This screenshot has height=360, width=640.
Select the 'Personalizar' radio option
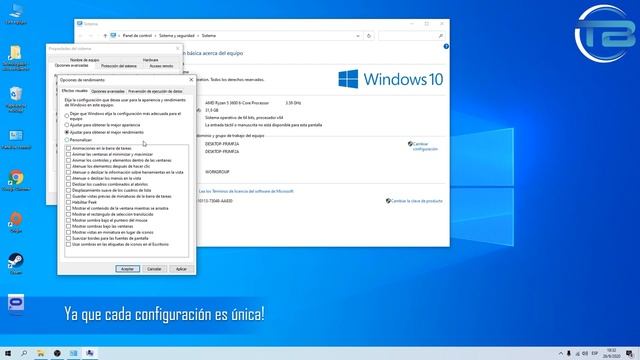67,140
